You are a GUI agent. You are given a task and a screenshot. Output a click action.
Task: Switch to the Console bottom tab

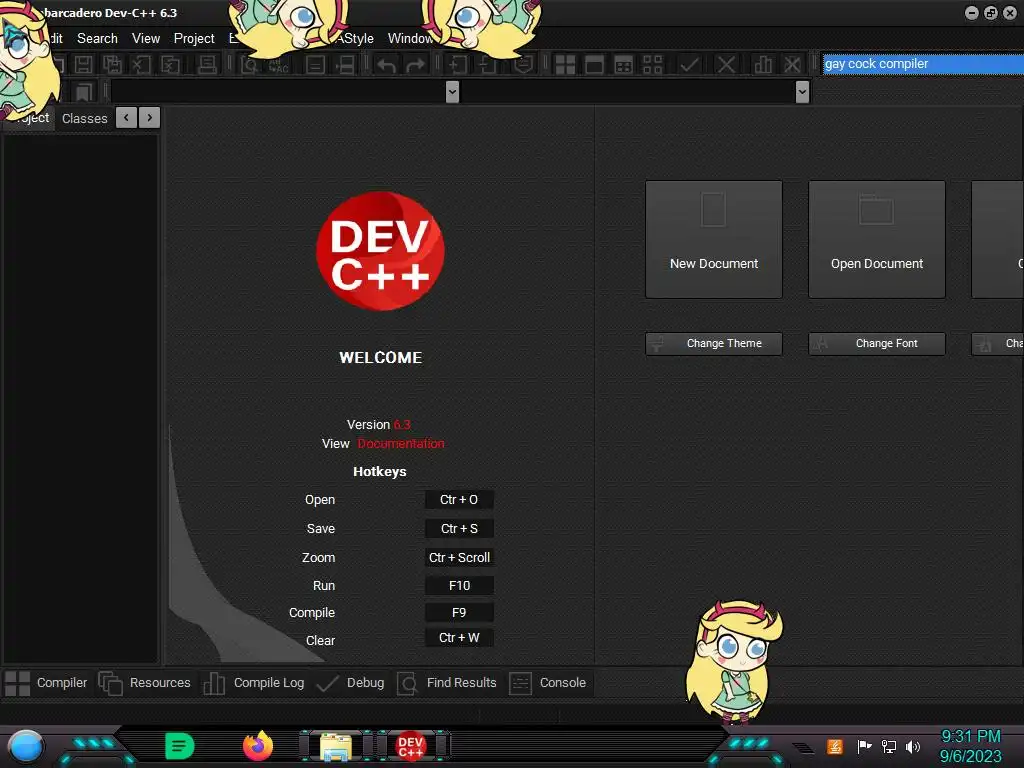547,683
